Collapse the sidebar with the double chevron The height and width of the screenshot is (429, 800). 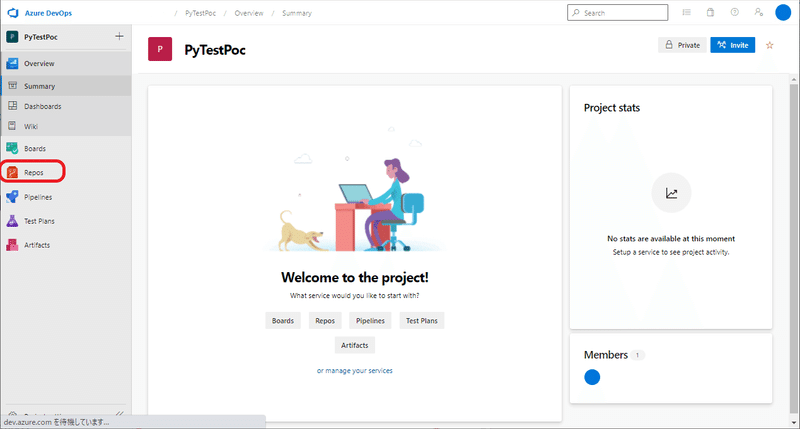(x=119, y=414)
